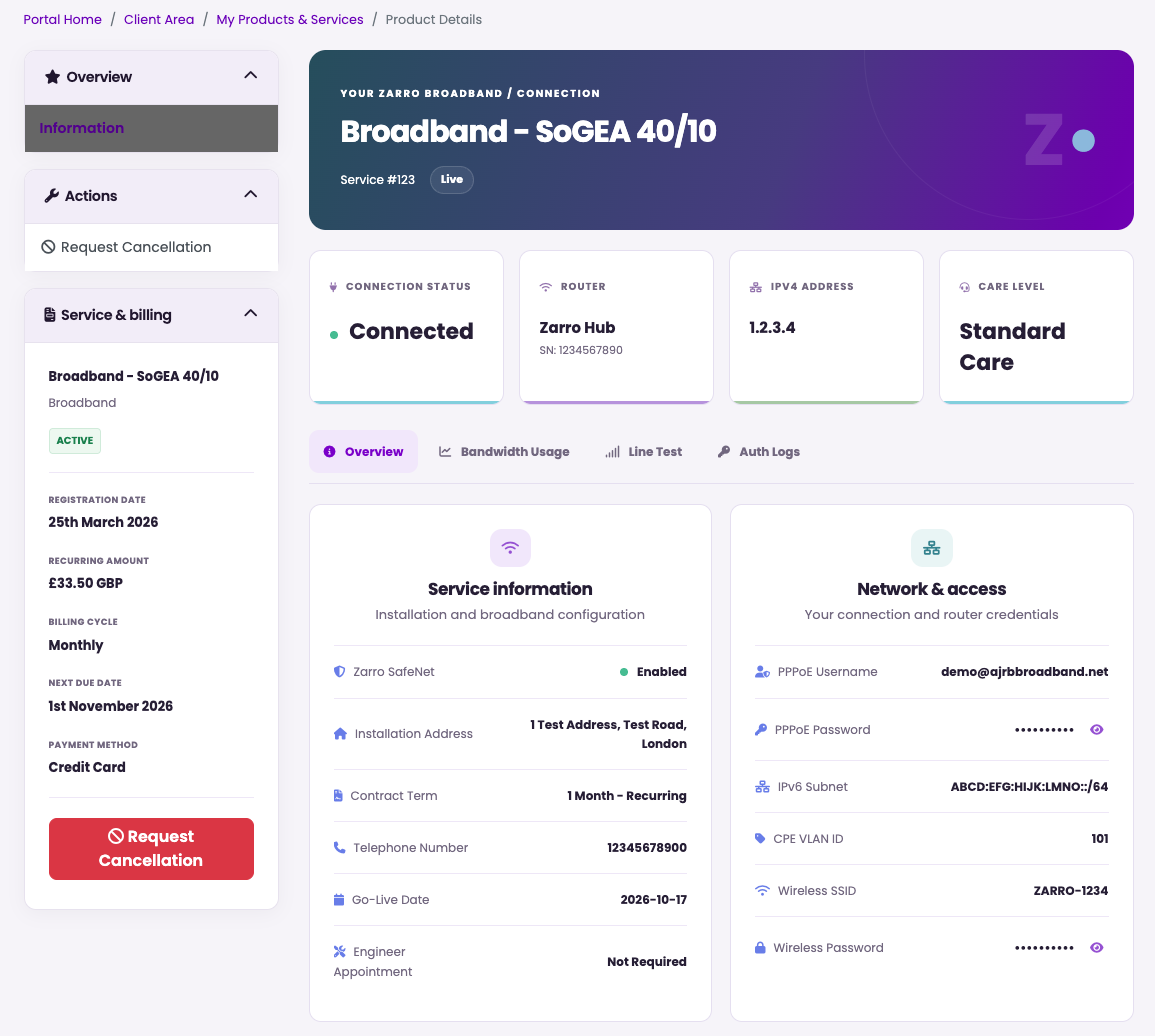Switch to the Bandwidth Usage tab
1155x1036 pixels.
pyautogui.click(x=505, y=452)
